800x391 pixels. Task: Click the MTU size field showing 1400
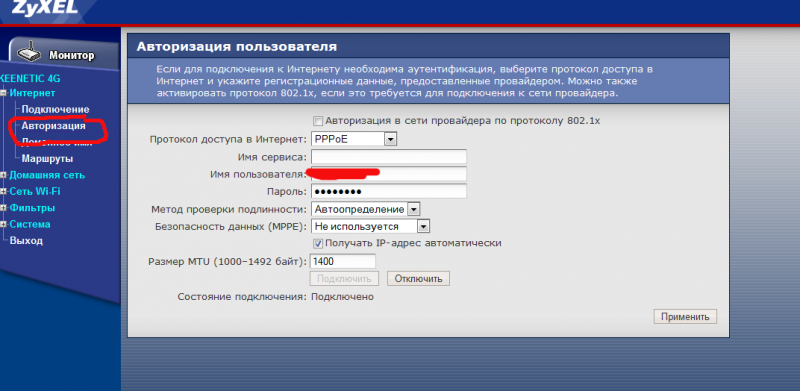coord(343,261)
